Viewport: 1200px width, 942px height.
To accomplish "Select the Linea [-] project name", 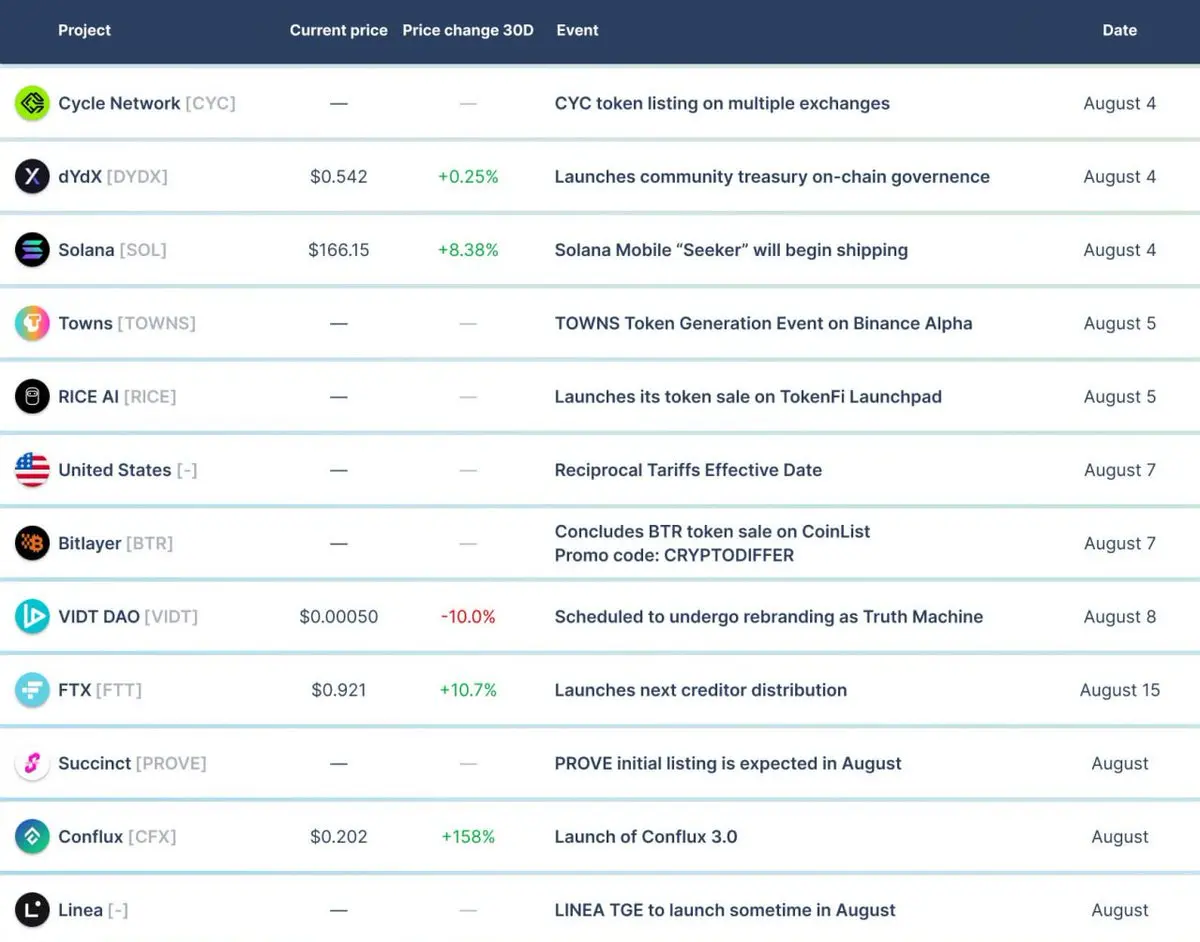I will click(93, 910).
